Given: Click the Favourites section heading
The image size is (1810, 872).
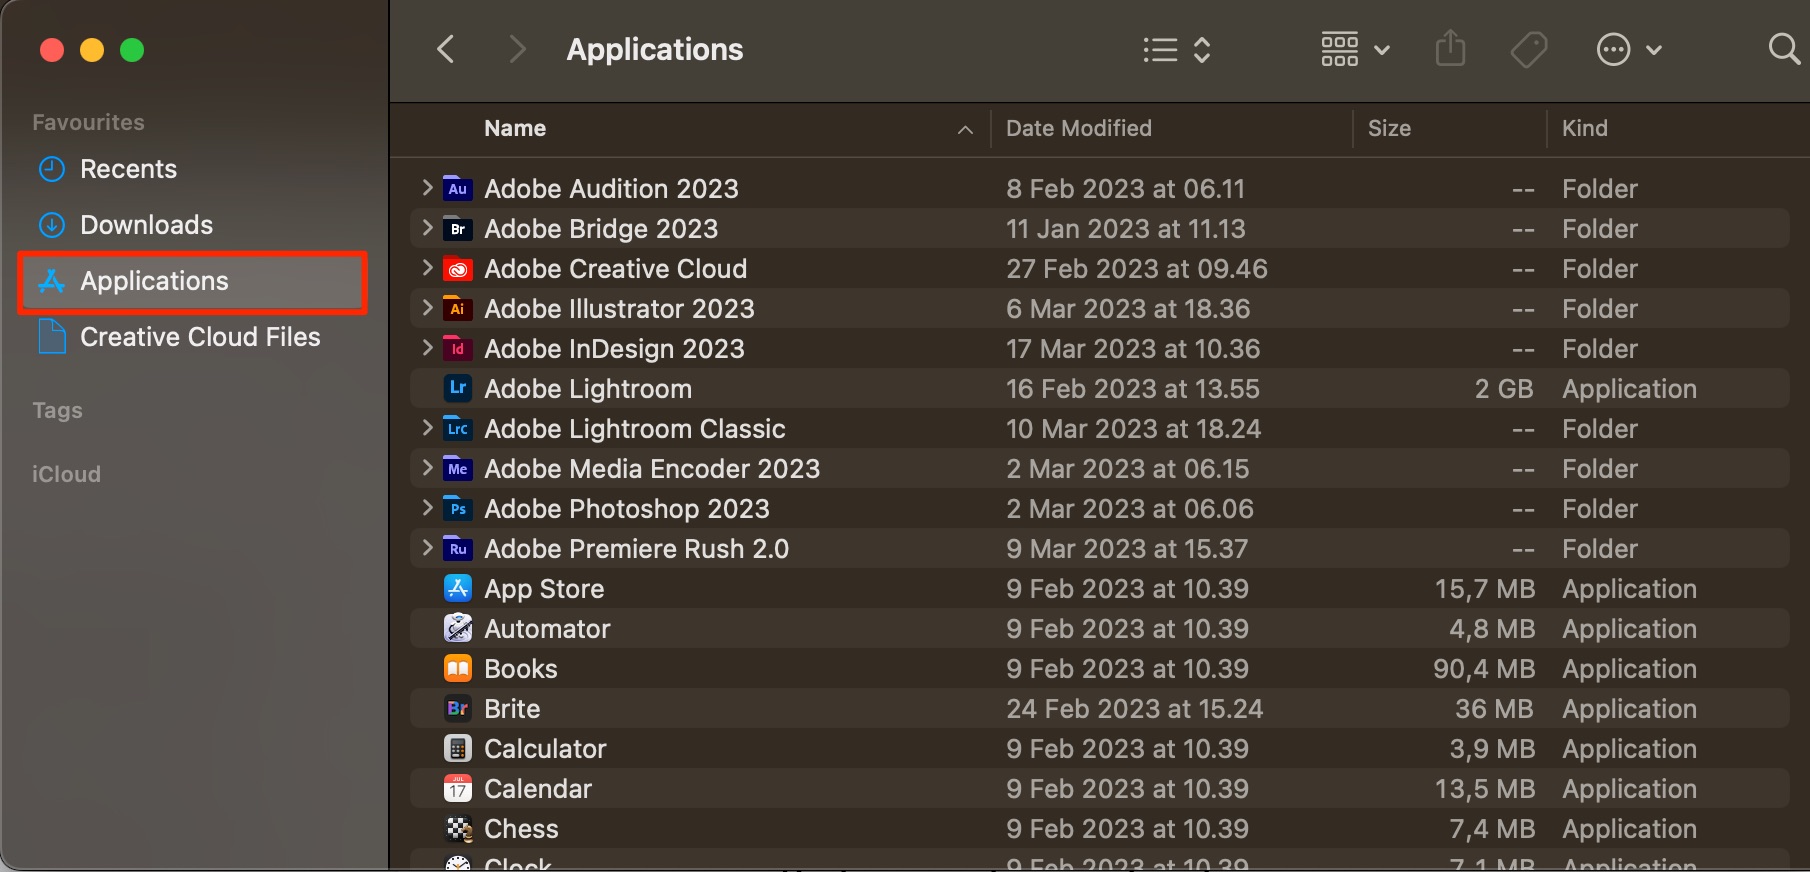Looking at the screenshot, I should (x=88, y=122).
